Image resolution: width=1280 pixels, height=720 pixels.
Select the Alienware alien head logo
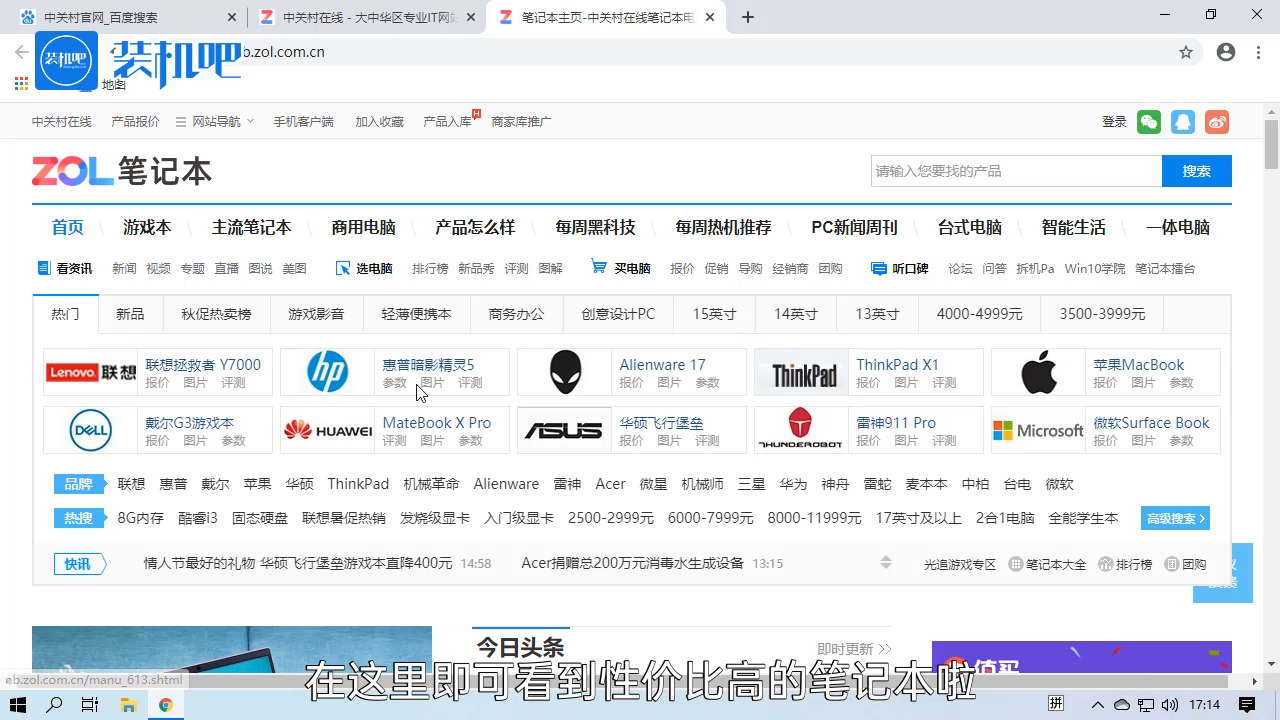pos(564,371)
